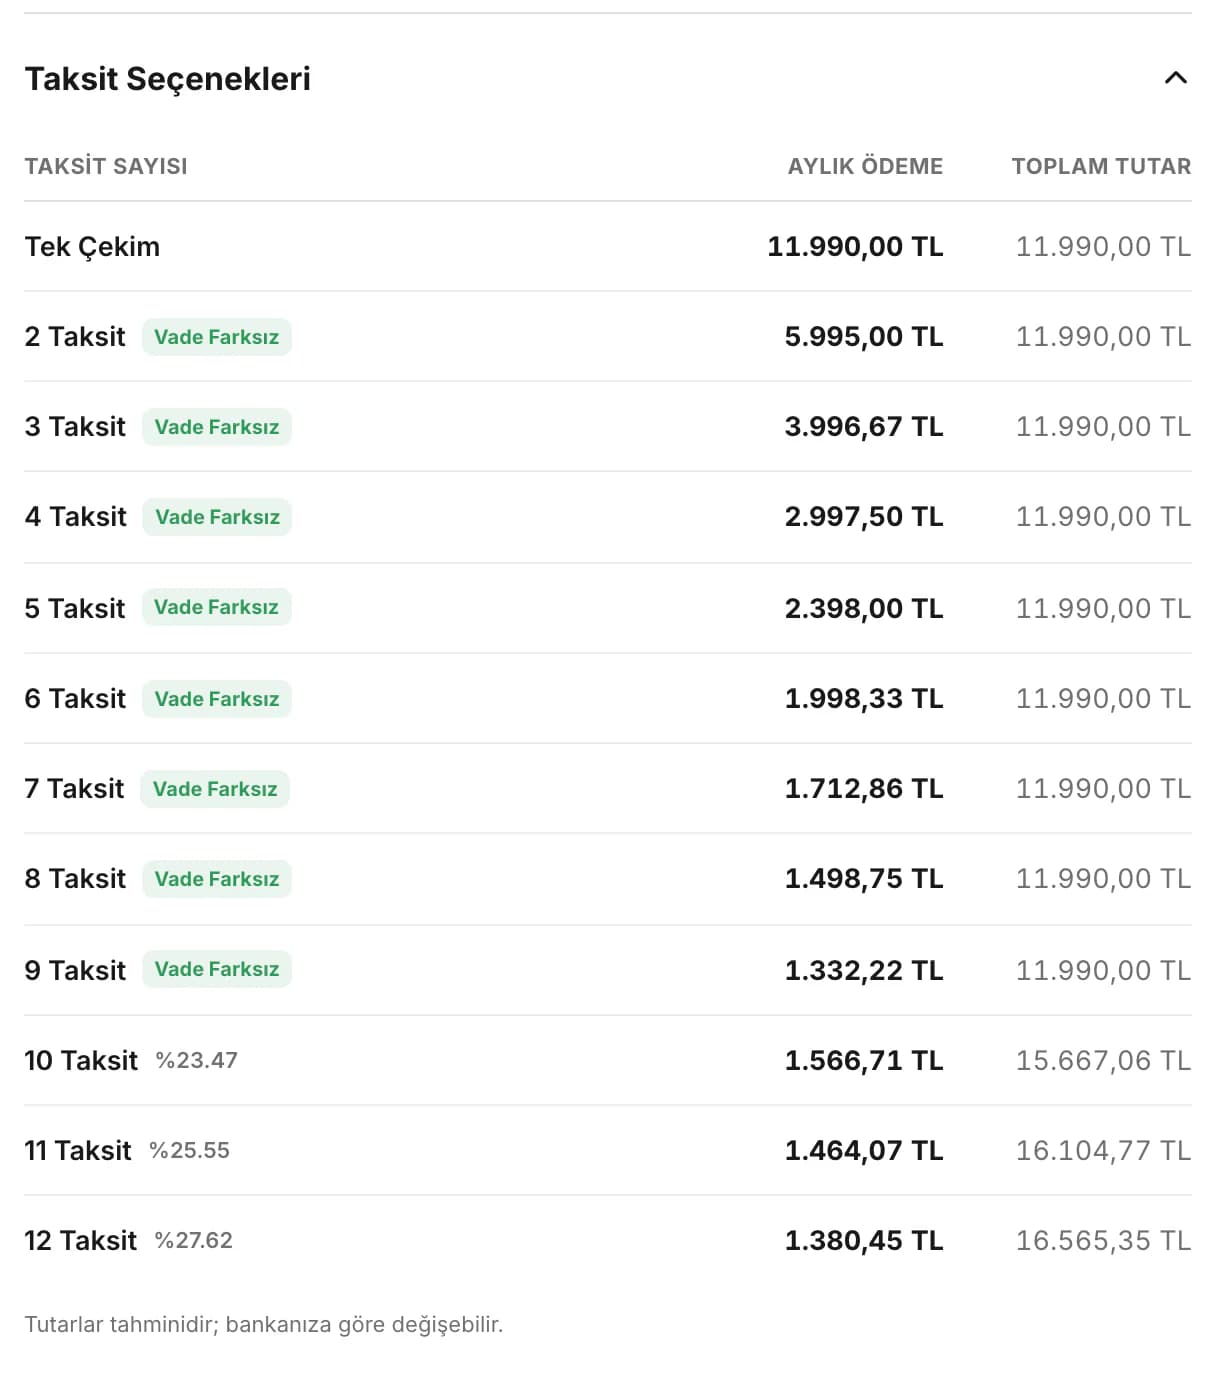This screenshot has width=1216, height=1398.
Task: Select the Tek Çekim row
Action: click(x=608, y=247)
